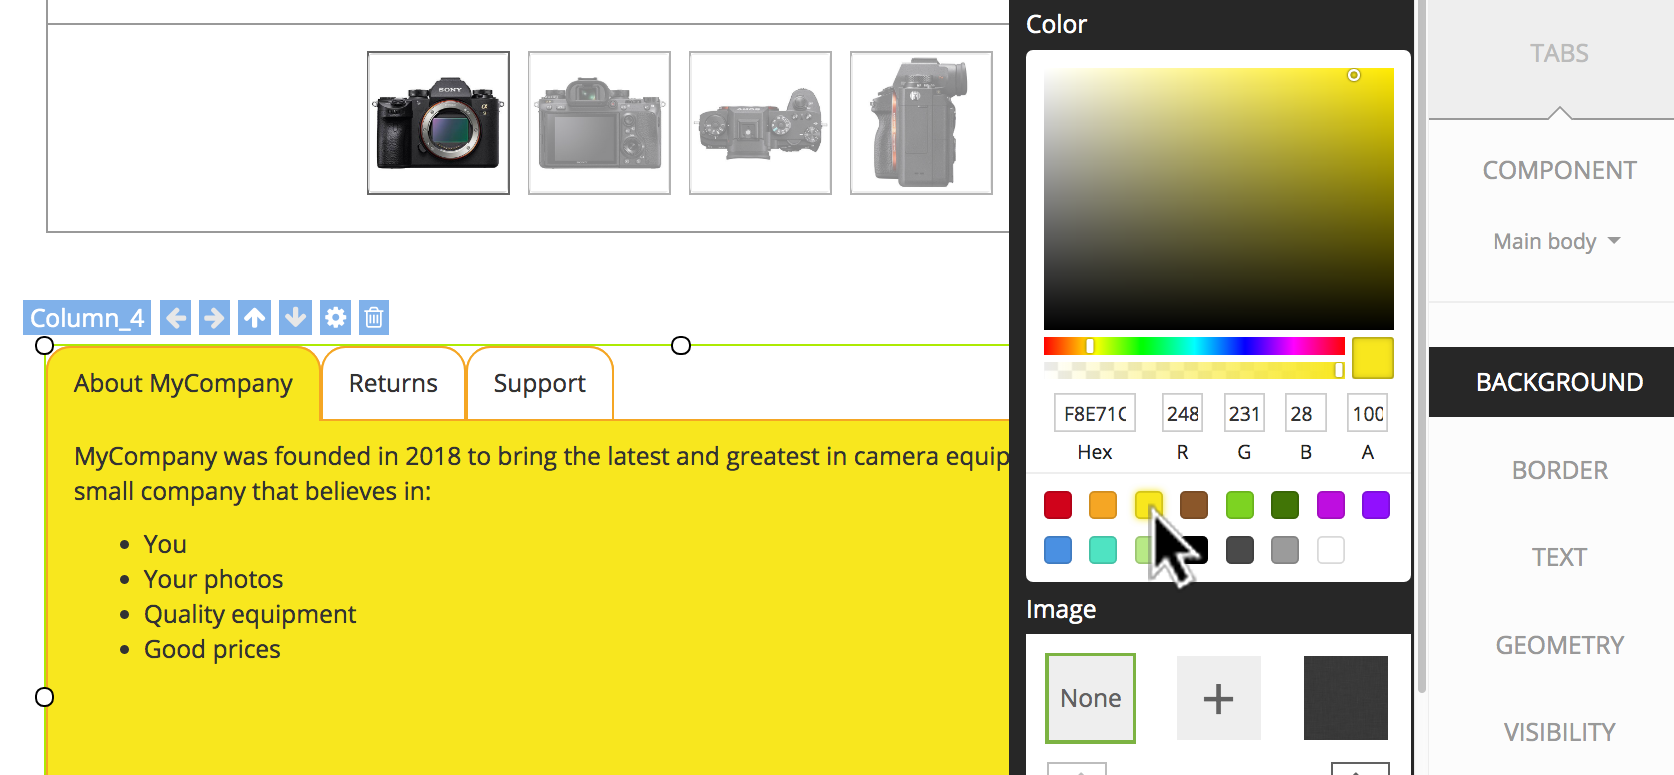The width and height of the screenshot is (1674, 775).
Task: Switch to the Support tab
Action: (539, 384)
